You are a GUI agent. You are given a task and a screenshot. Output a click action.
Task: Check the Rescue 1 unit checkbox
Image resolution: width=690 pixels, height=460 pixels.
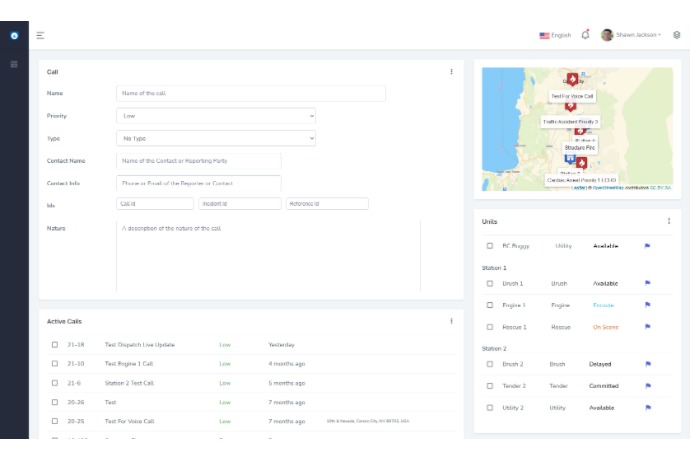(490, 327)
